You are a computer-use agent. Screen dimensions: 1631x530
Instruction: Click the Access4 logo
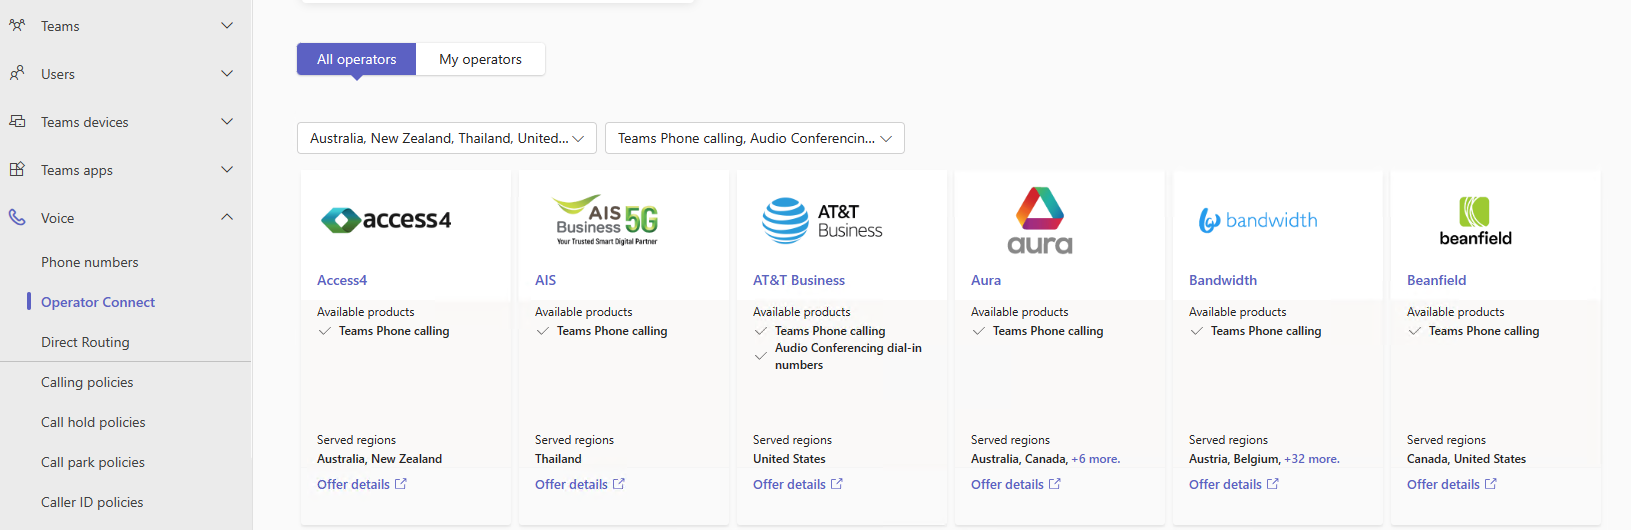386,219
